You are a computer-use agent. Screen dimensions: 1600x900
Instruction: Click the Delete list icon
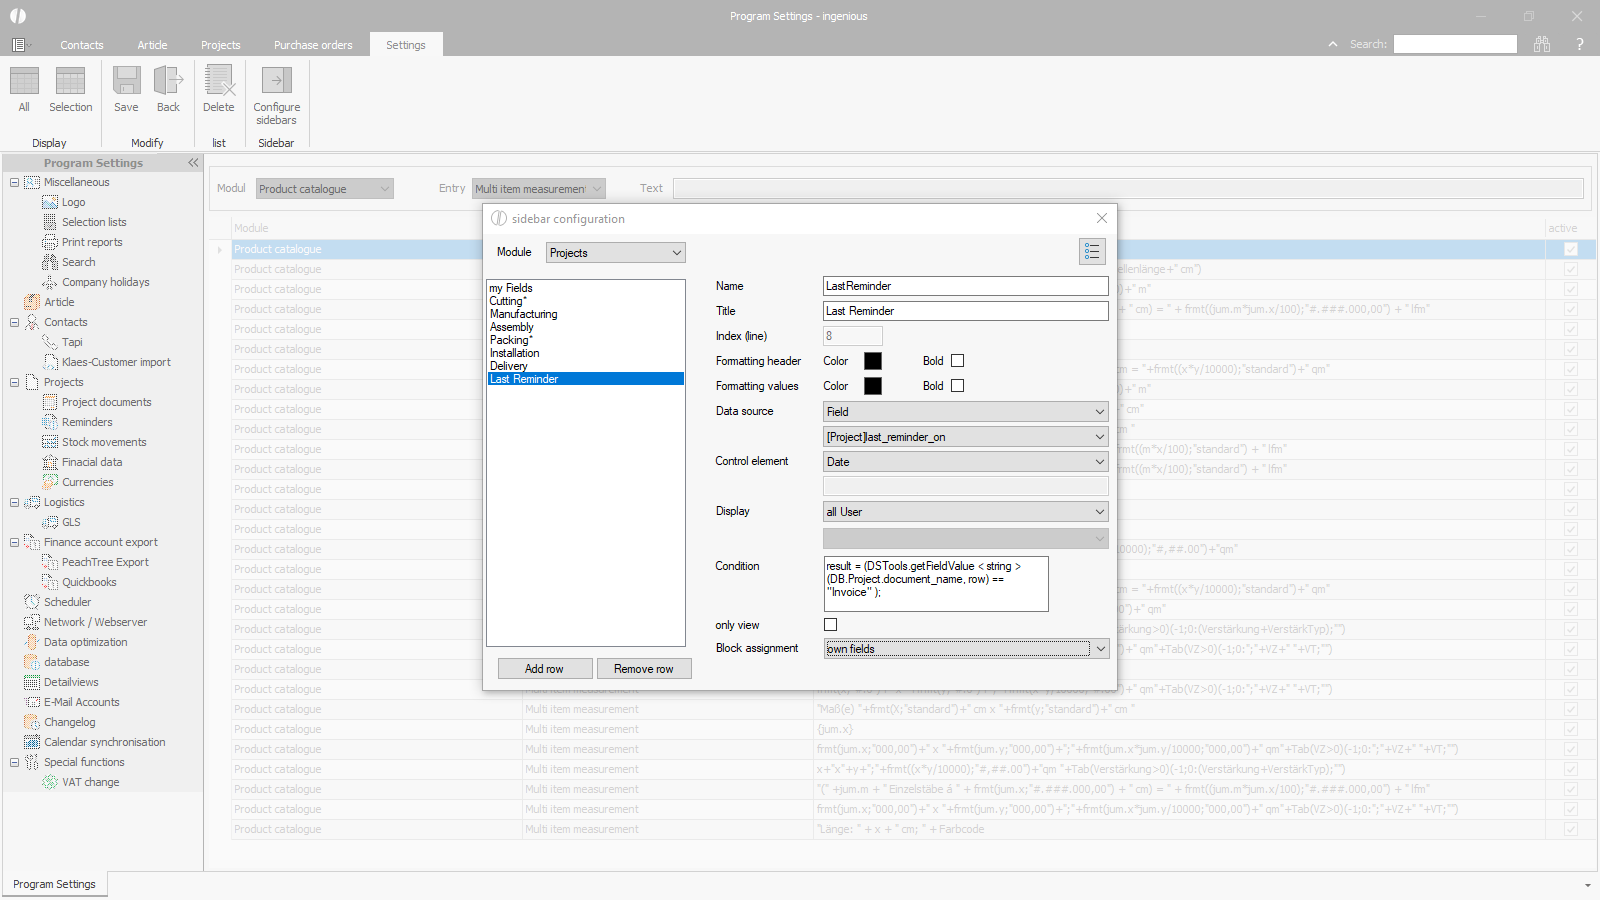coord(218,89)
